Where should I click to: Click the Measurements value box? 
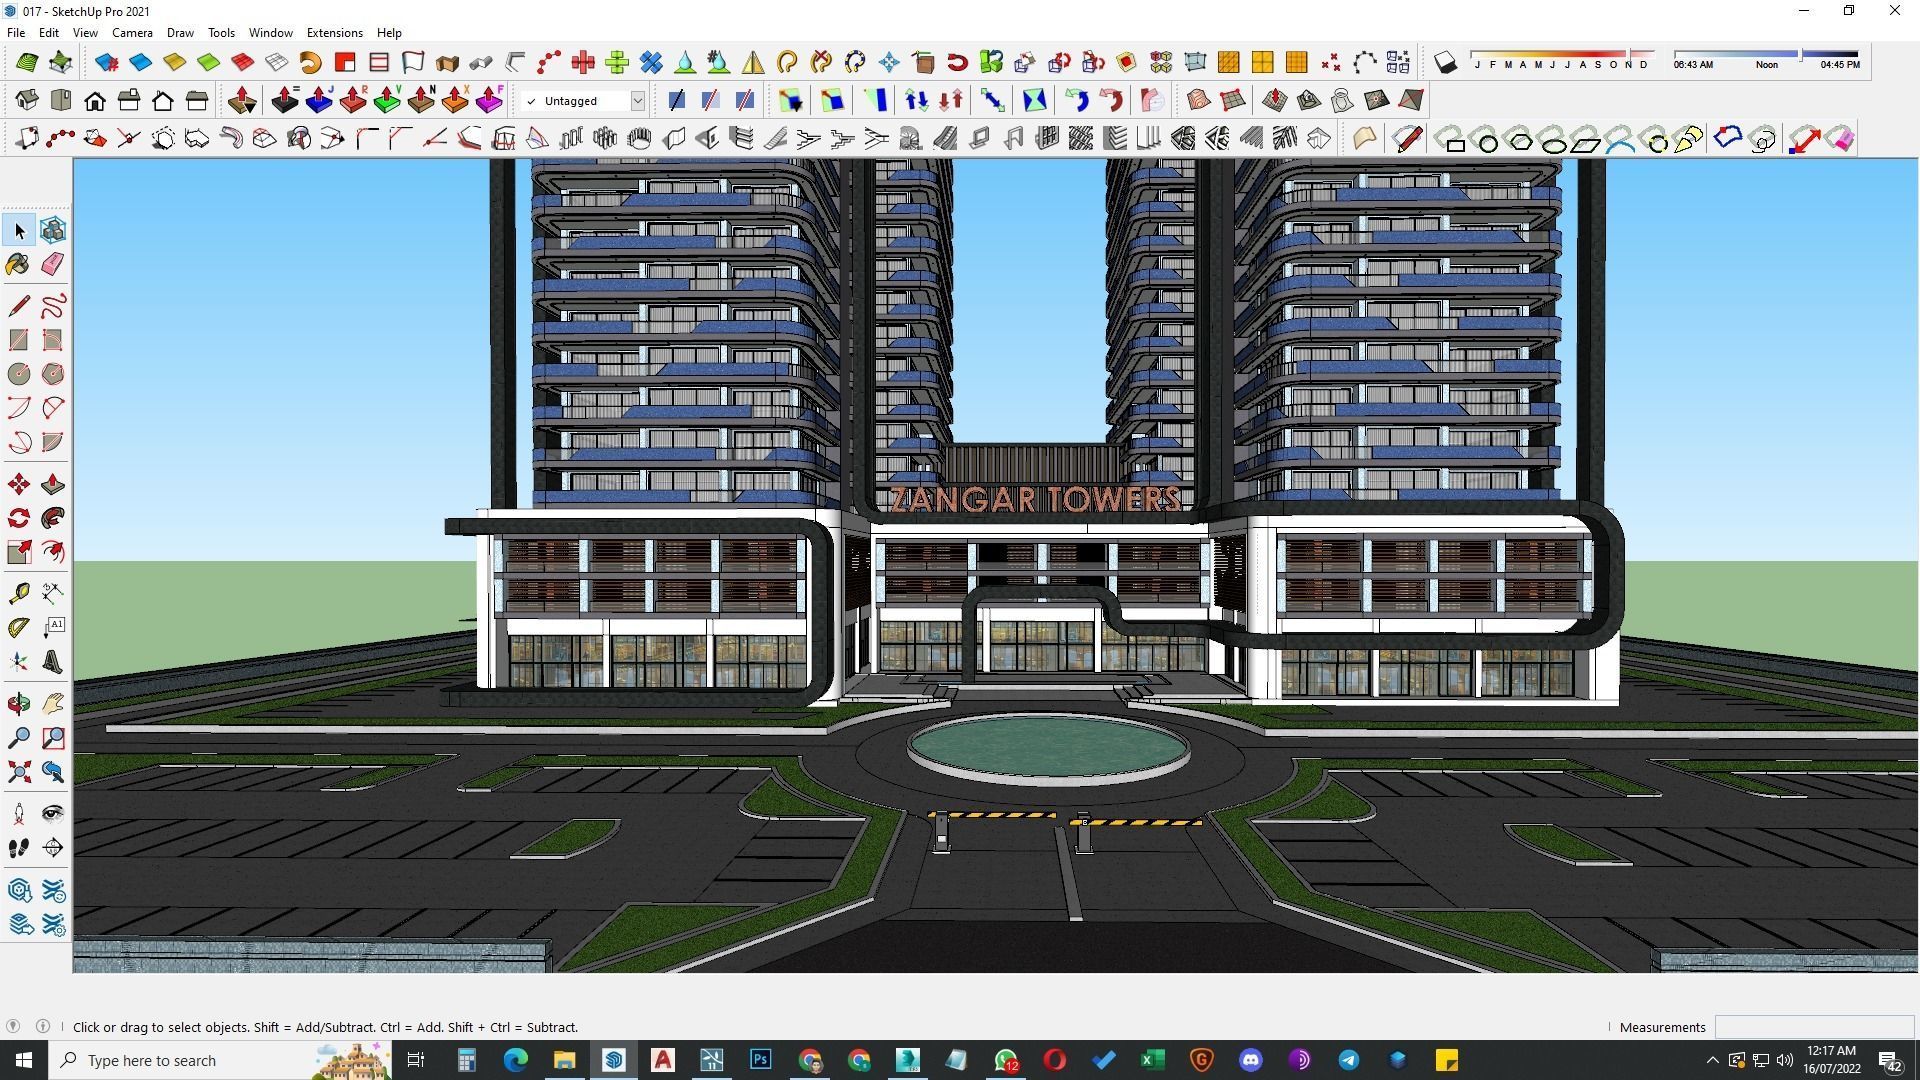click(1814, 1027)
